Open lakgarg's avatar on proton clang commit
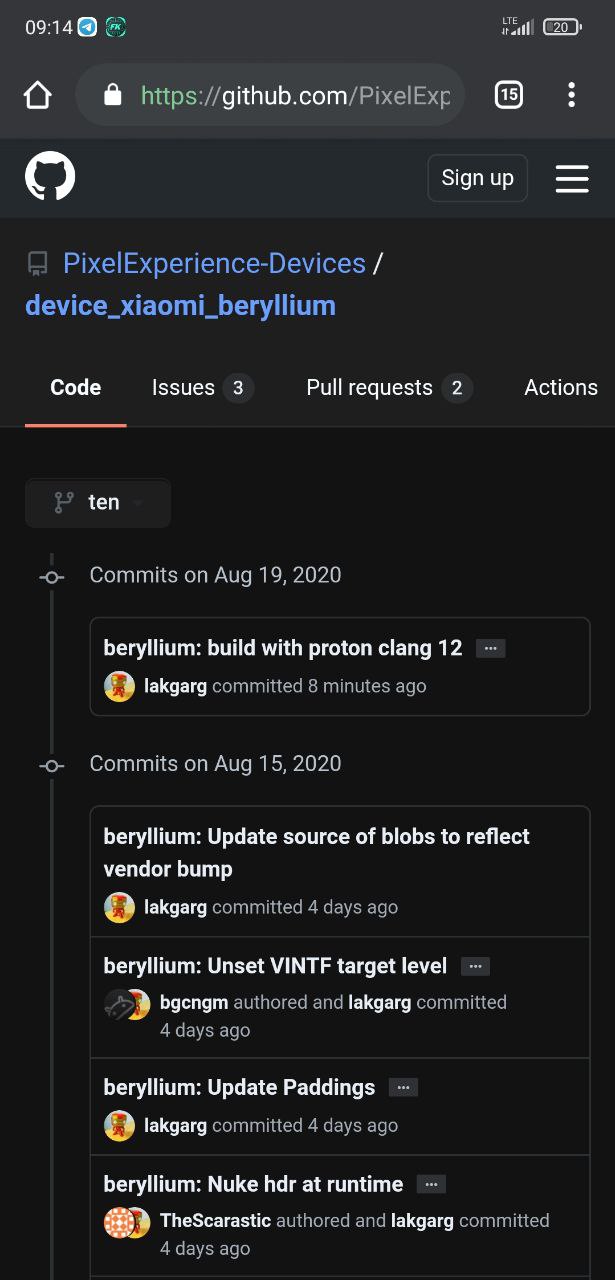The height and width of the screenshot is (1280, 615). [119, 686]
